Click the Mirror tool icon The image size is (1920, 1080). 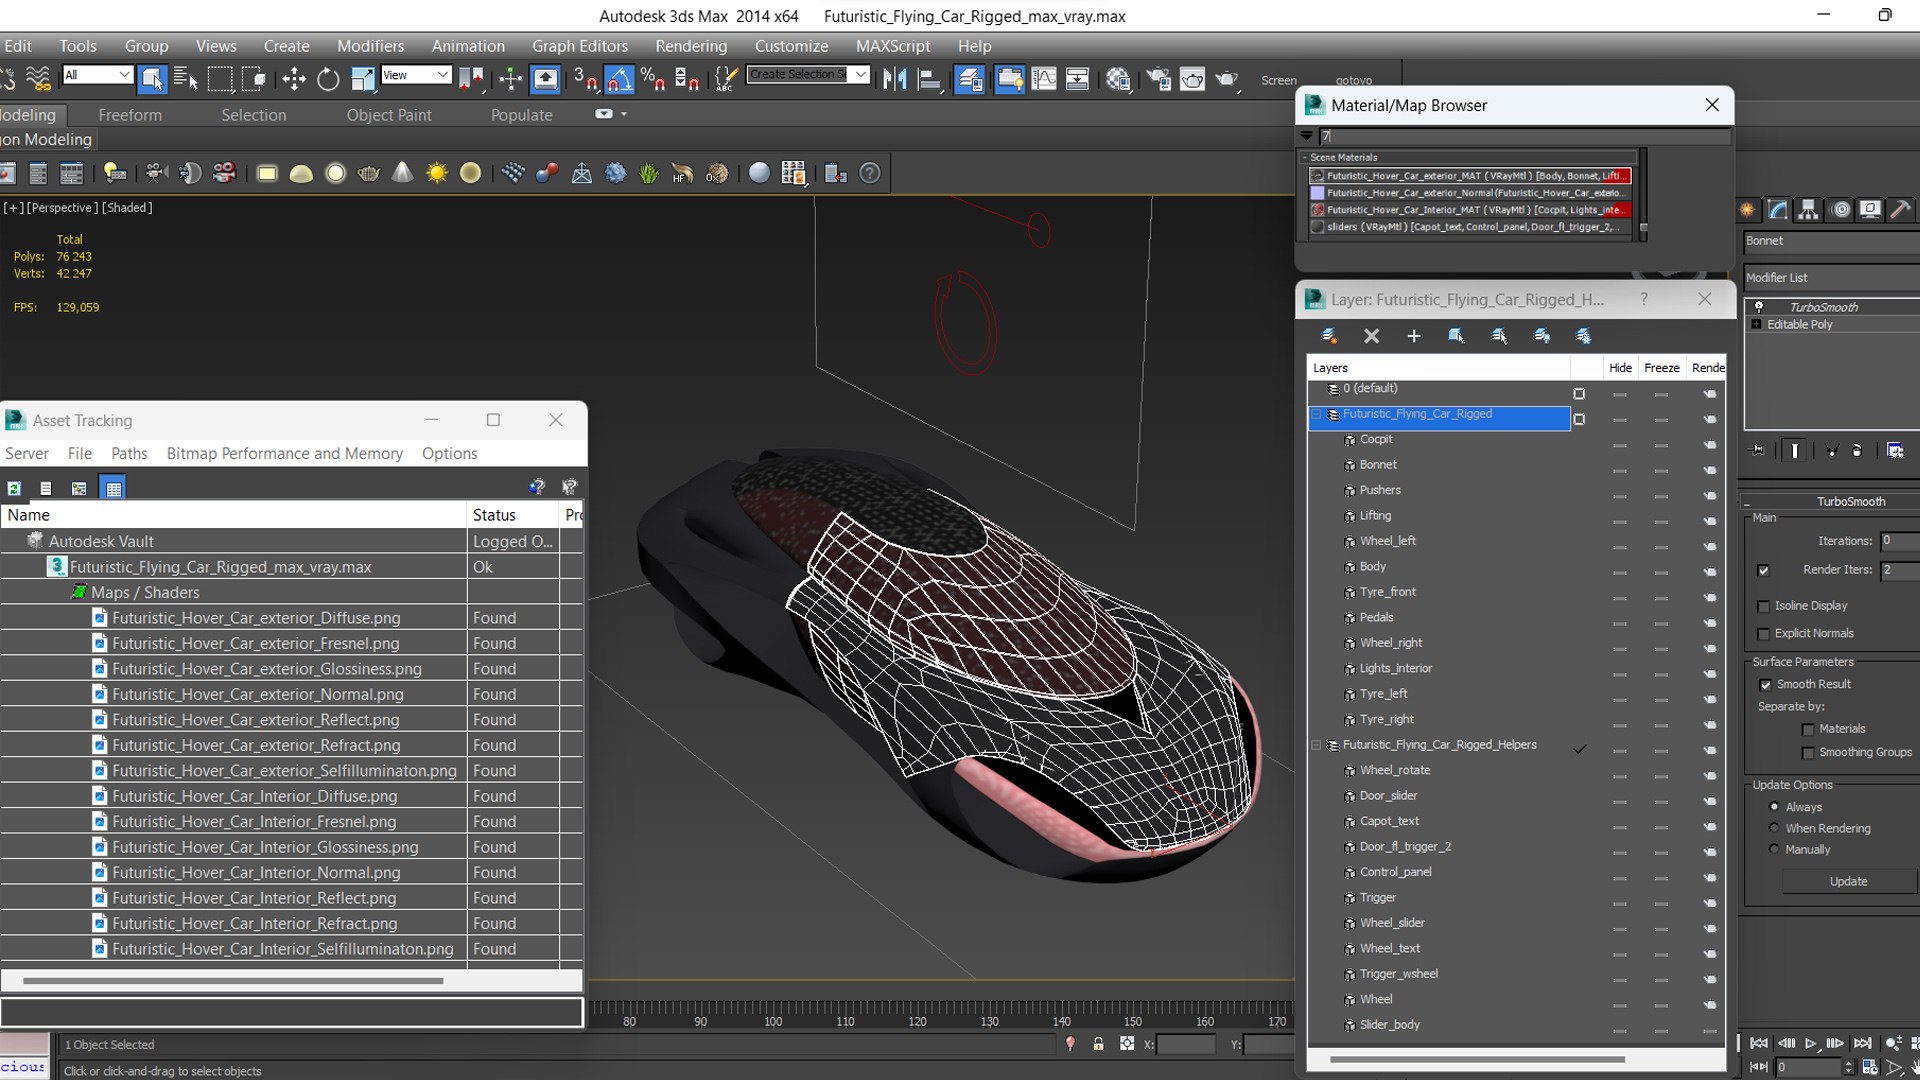point(895,79)
